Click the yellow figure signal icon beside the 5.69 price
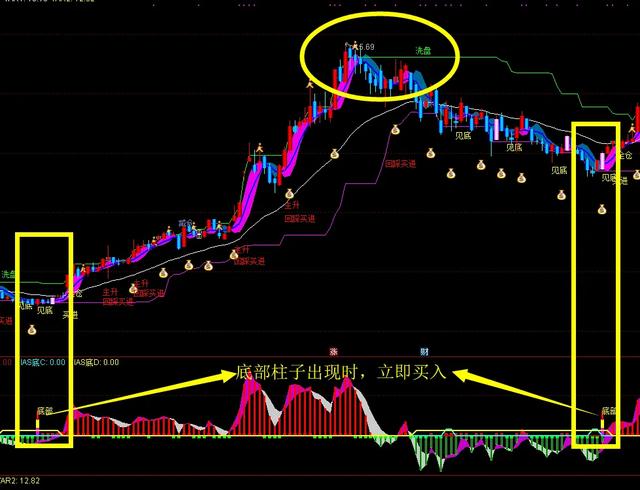This screenshot has width=640, height=490. point(356,45)
